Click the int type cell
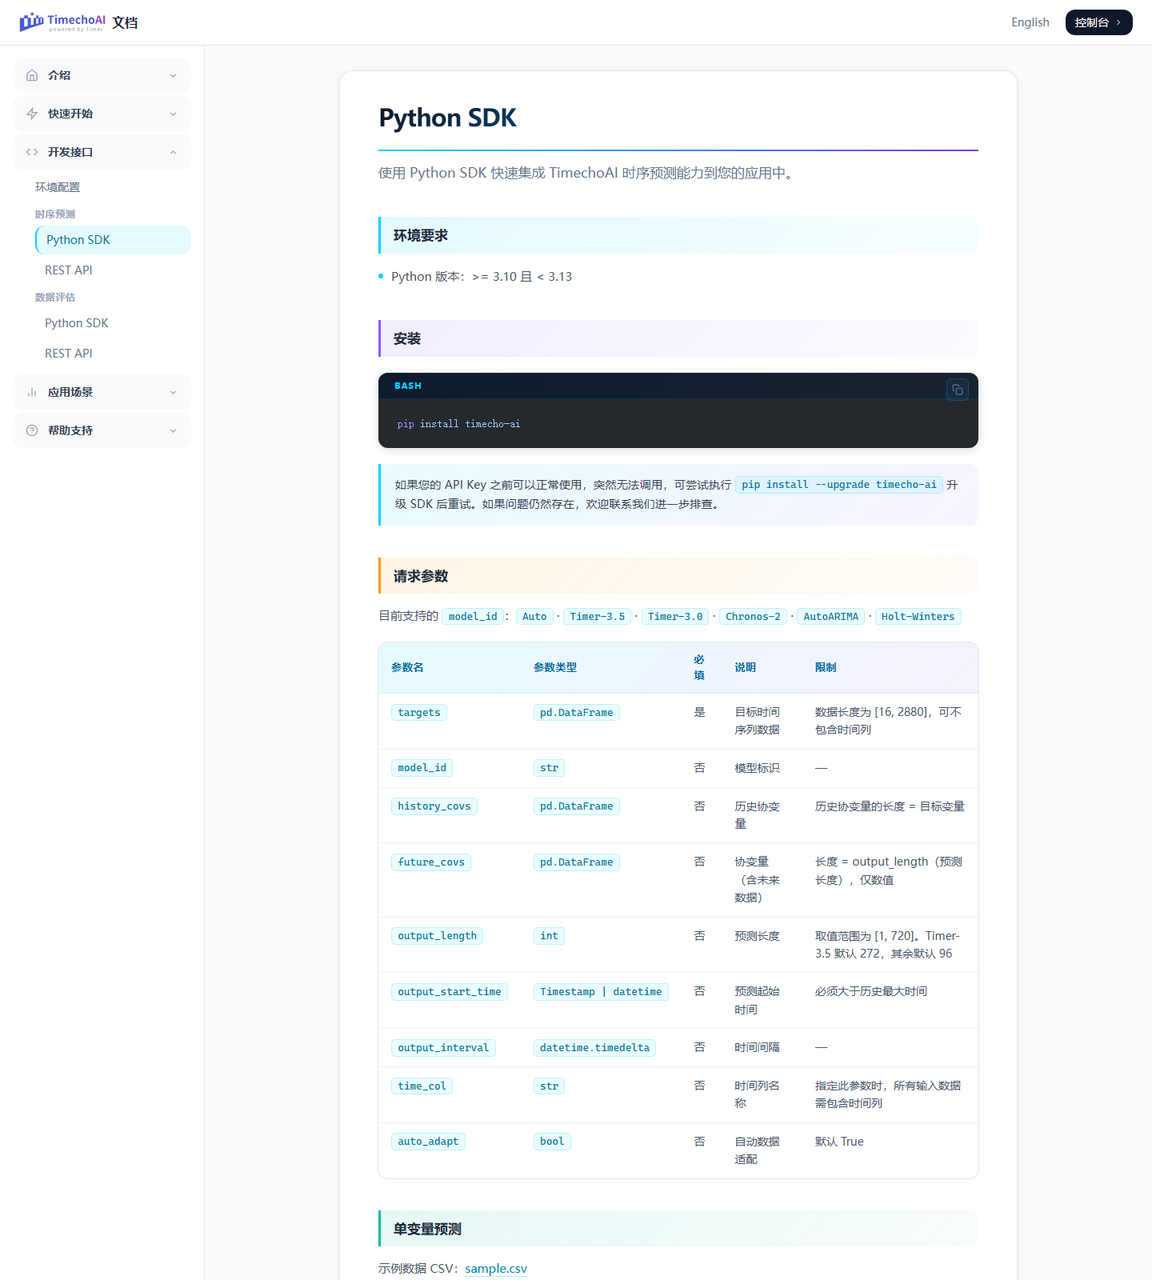Screen dimensions: 1152x1280 coord(549,936)
